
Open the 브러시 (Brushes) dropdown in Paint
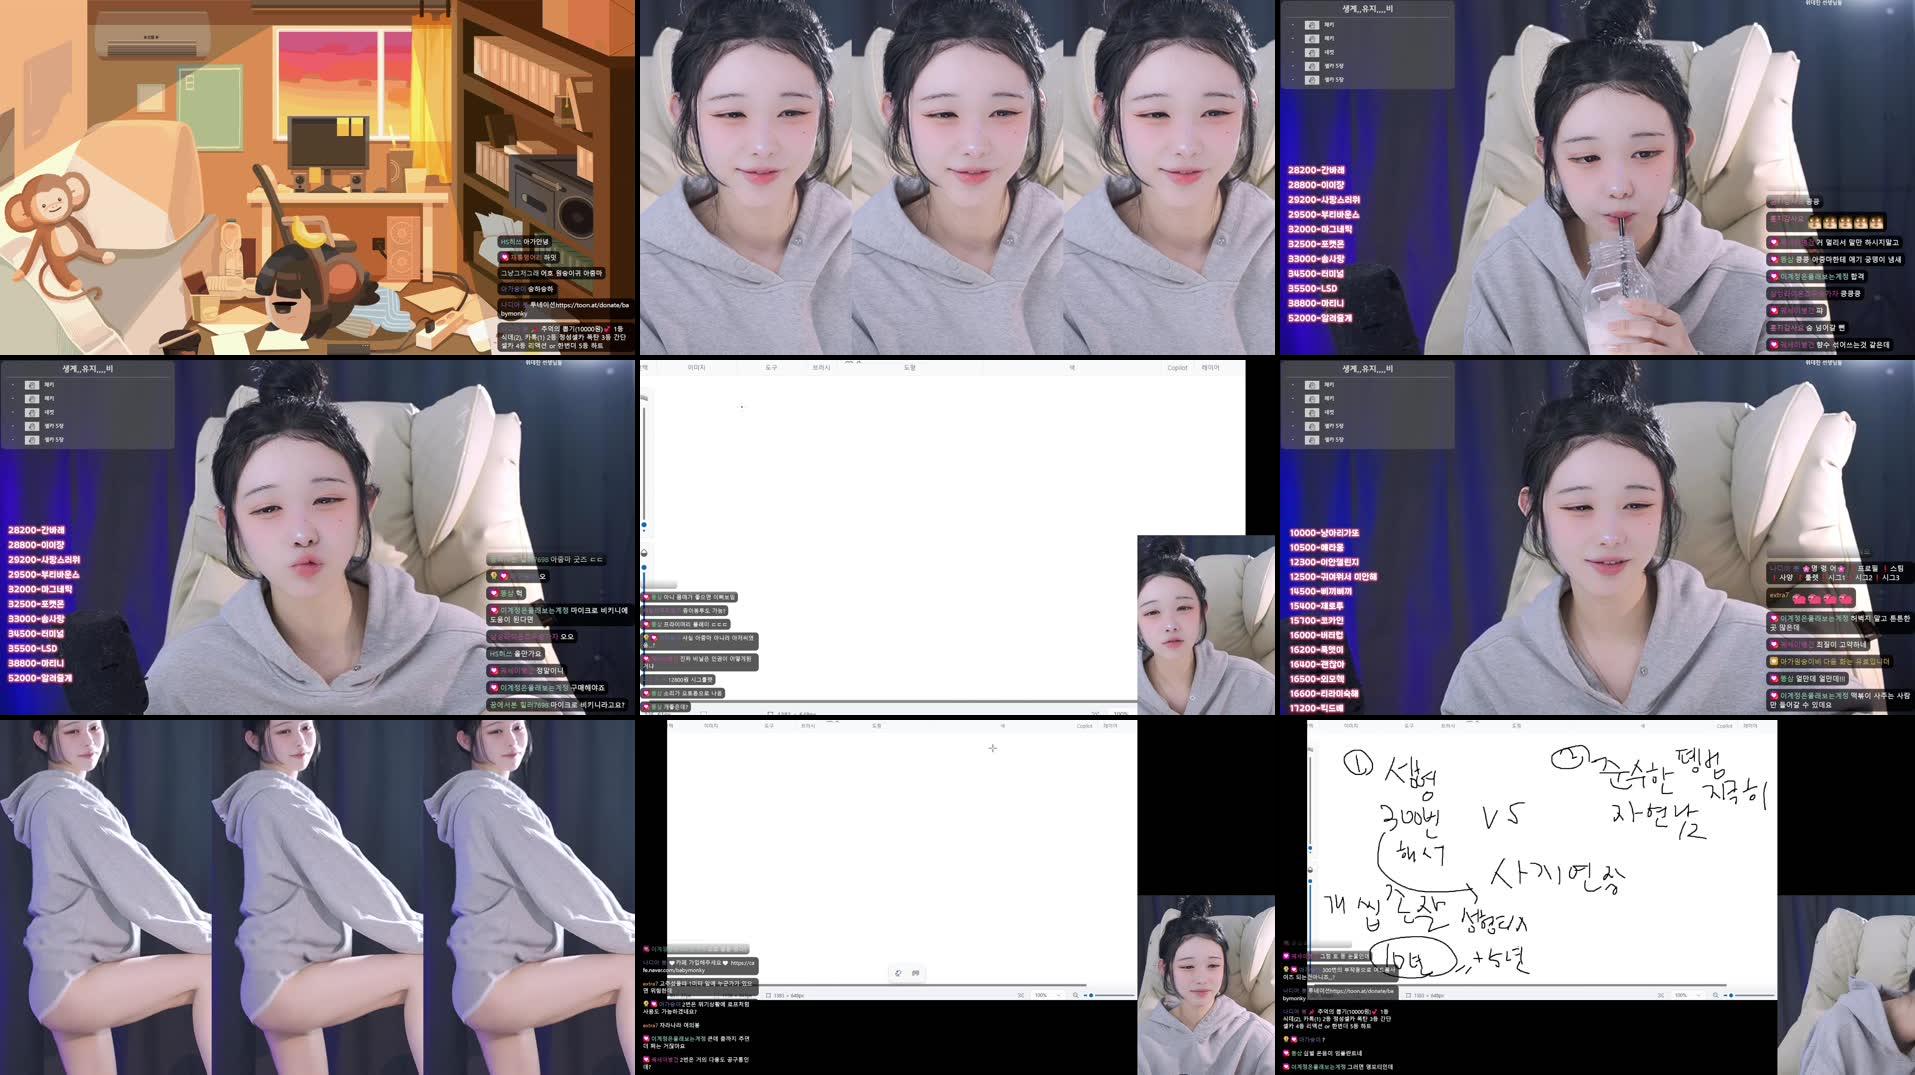[x=822, y=368]
